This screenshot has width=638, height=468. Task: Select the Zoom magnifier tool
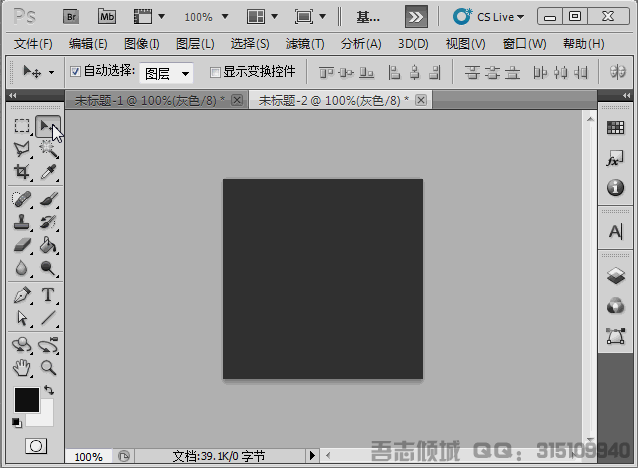pyautogui.click(x=47, y=368)
